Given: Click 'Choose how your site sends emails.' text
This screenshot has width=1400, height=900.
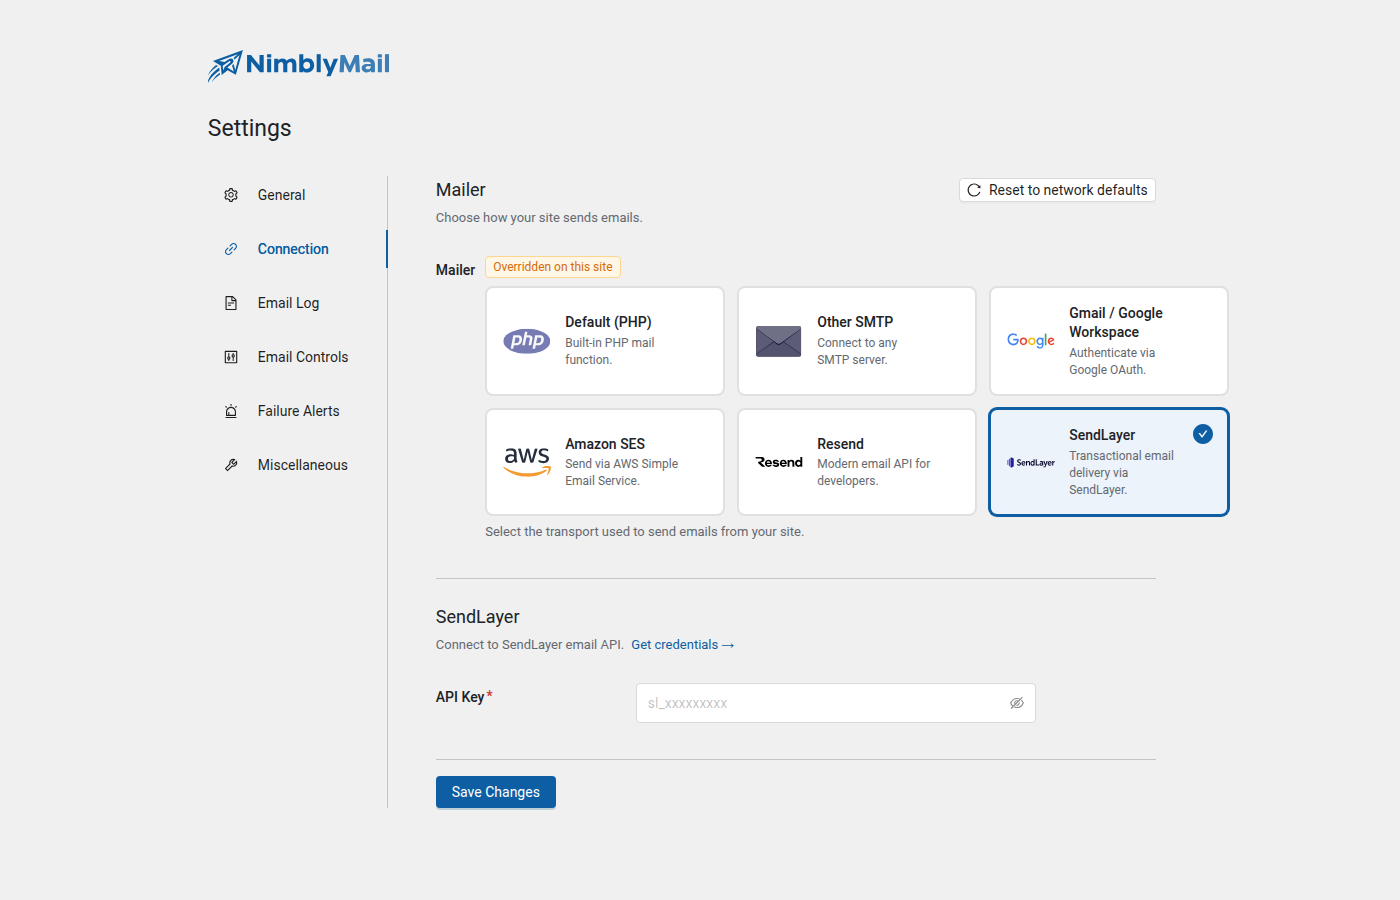Looking at the screenshot, I should point(539,218).
